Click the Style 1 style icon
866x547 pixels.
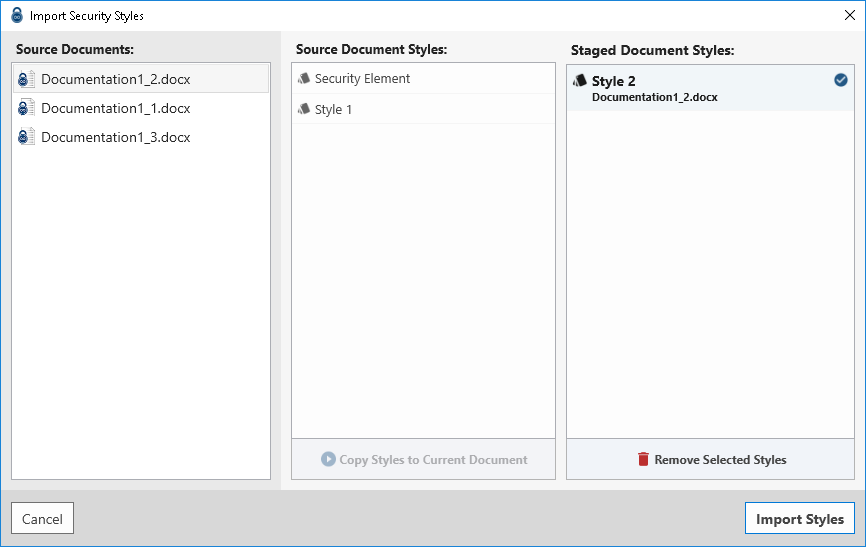tap(304, 109)
